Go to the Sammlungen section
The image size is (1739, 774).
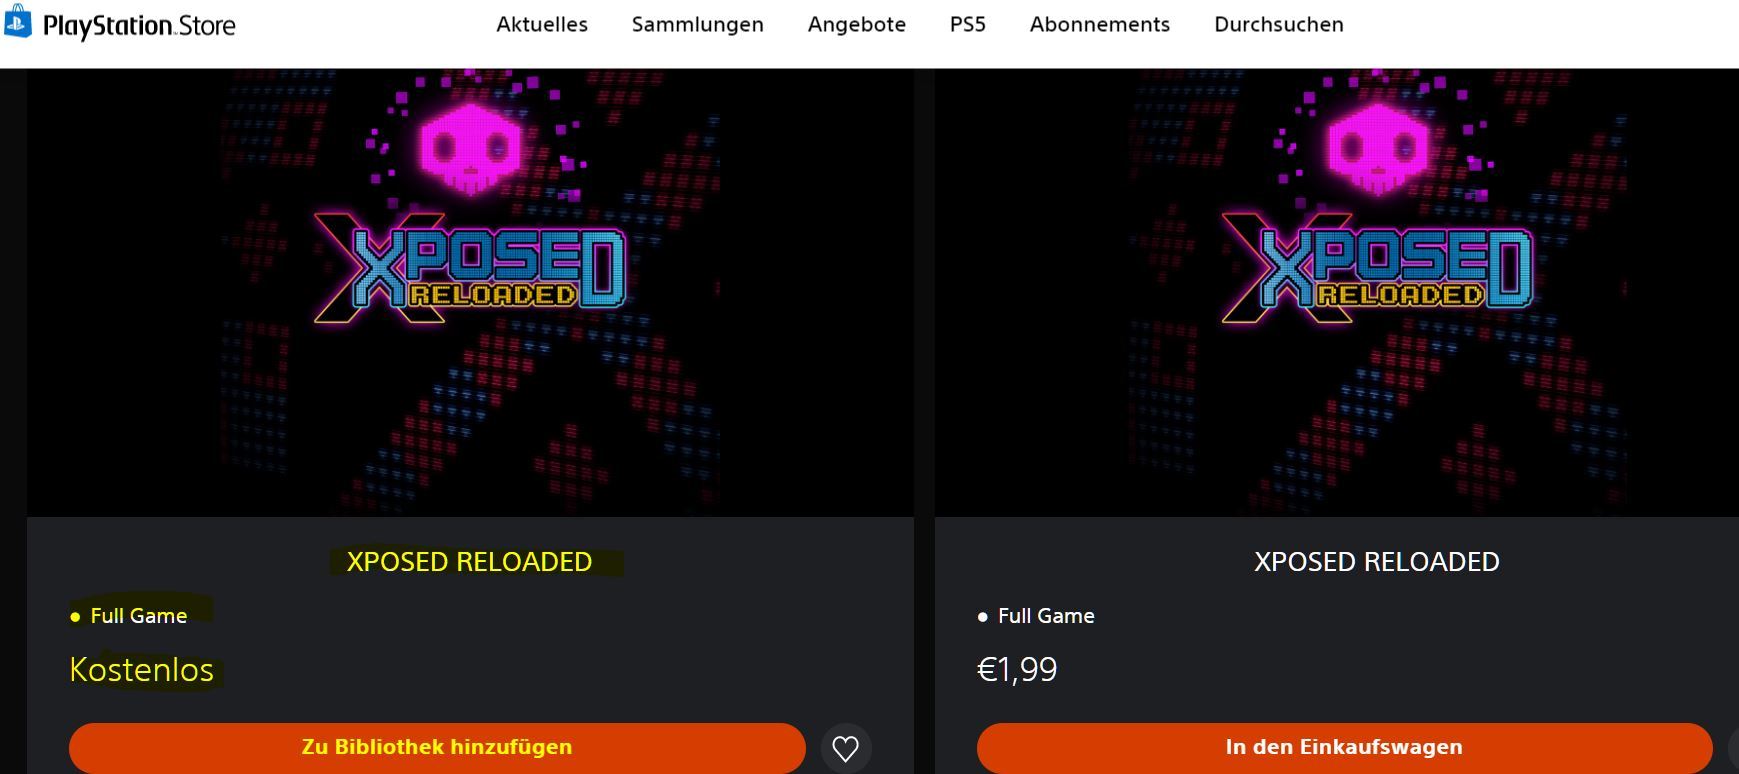(x=697, y=24)
